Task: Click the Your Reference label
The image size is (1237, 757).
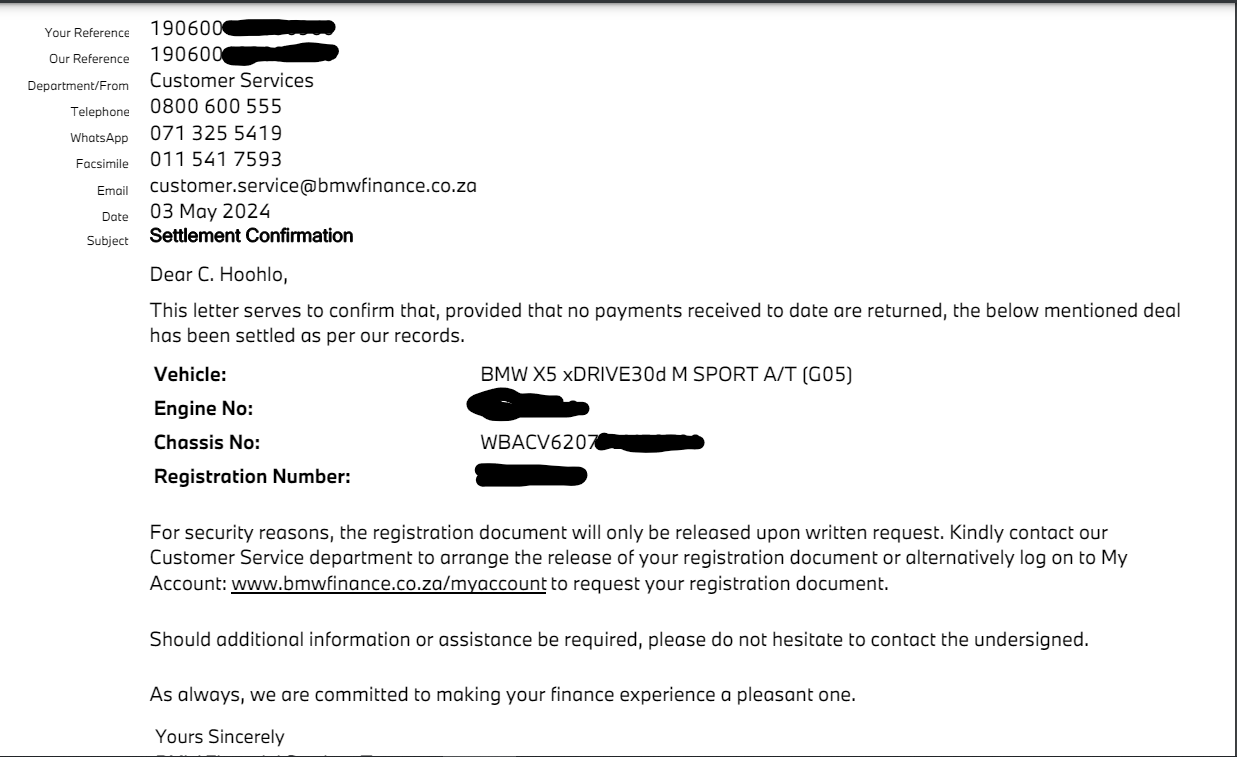Action: click(88, 34)
